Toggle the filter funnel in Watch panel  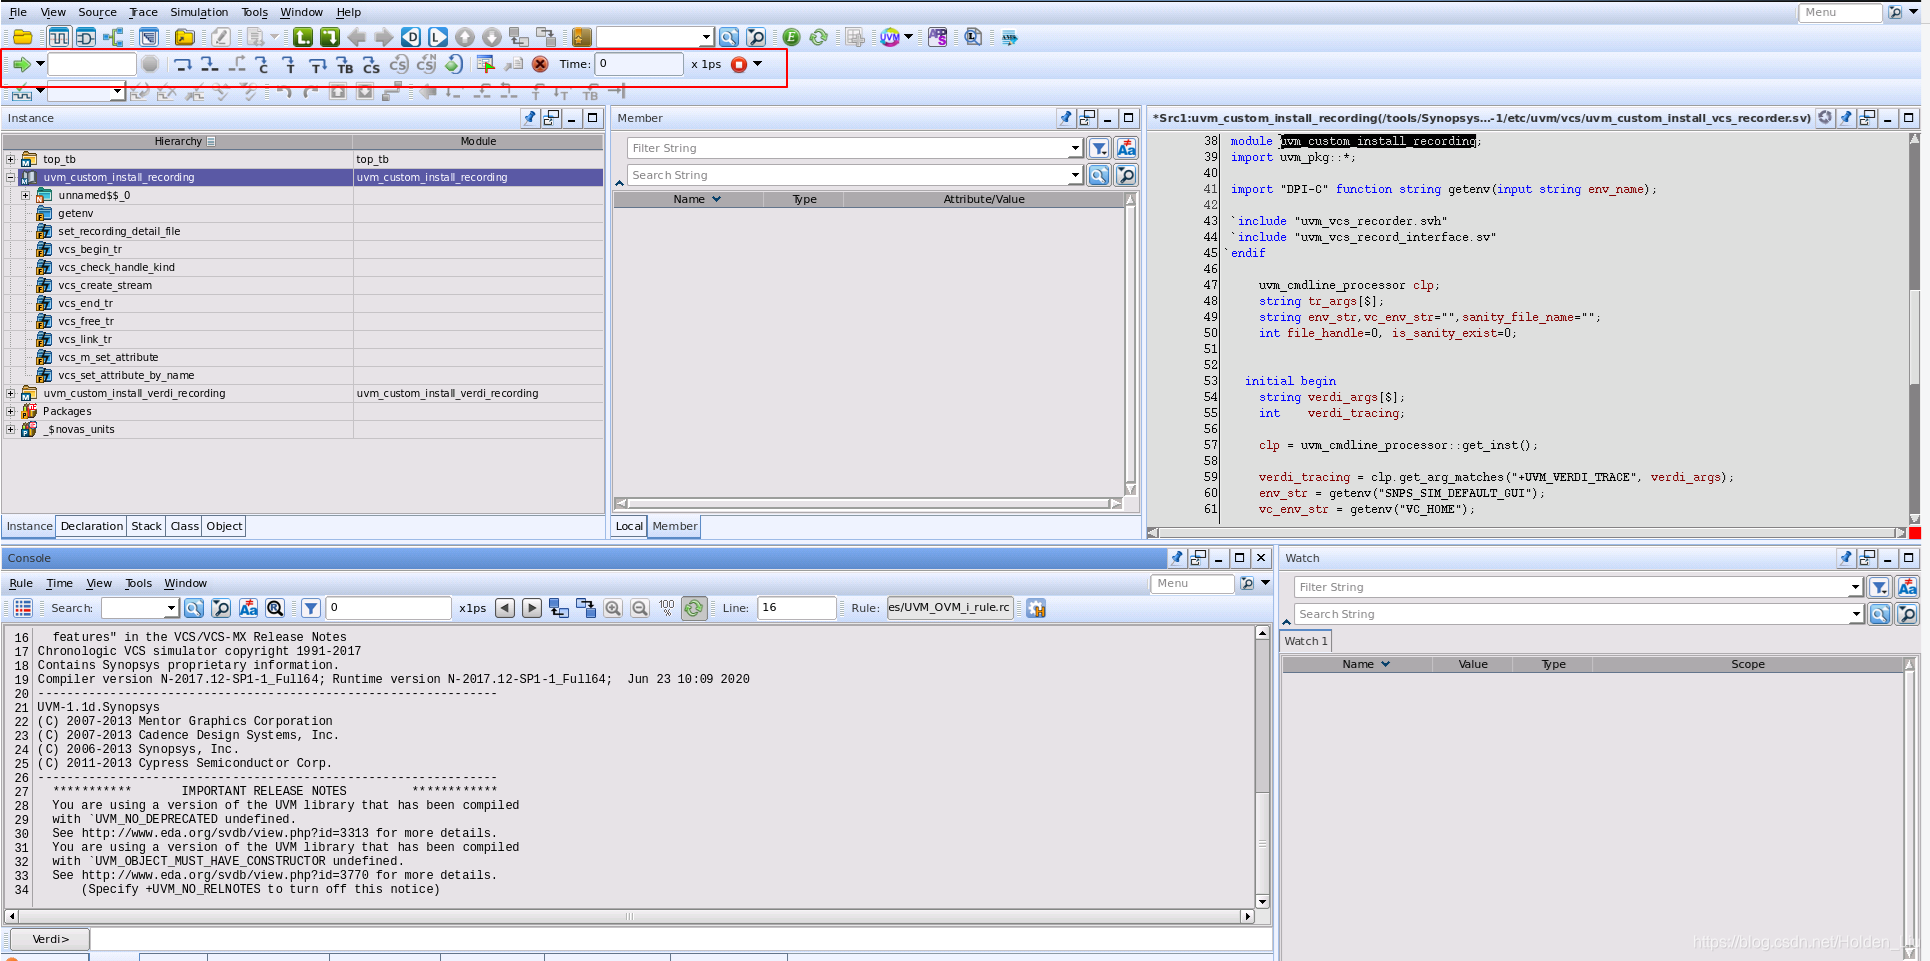pyautogui.click(x=1880, y=587)
